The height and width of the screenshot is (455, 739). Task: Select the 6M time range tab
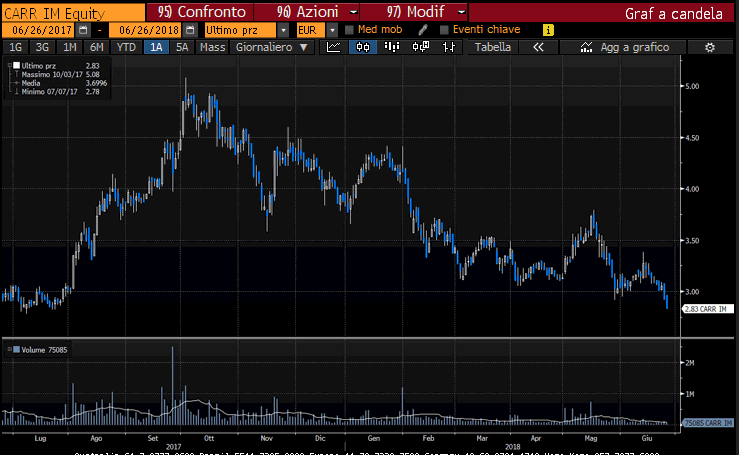[x=96, y=47]
